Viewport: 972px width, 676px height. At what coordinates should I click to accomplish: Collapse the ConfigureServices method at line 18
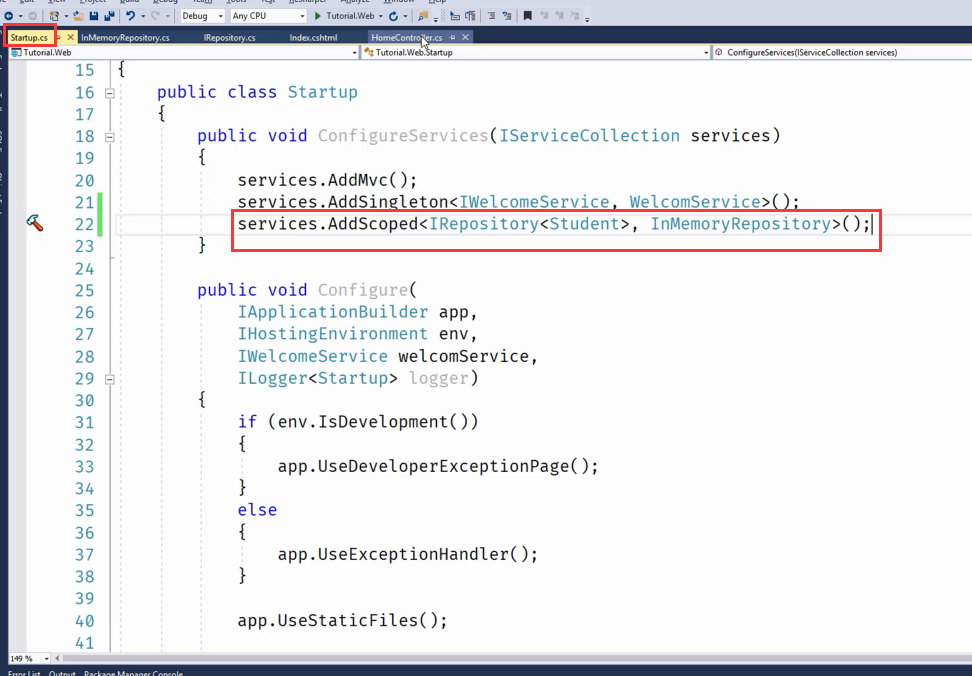tap(109, 137)
